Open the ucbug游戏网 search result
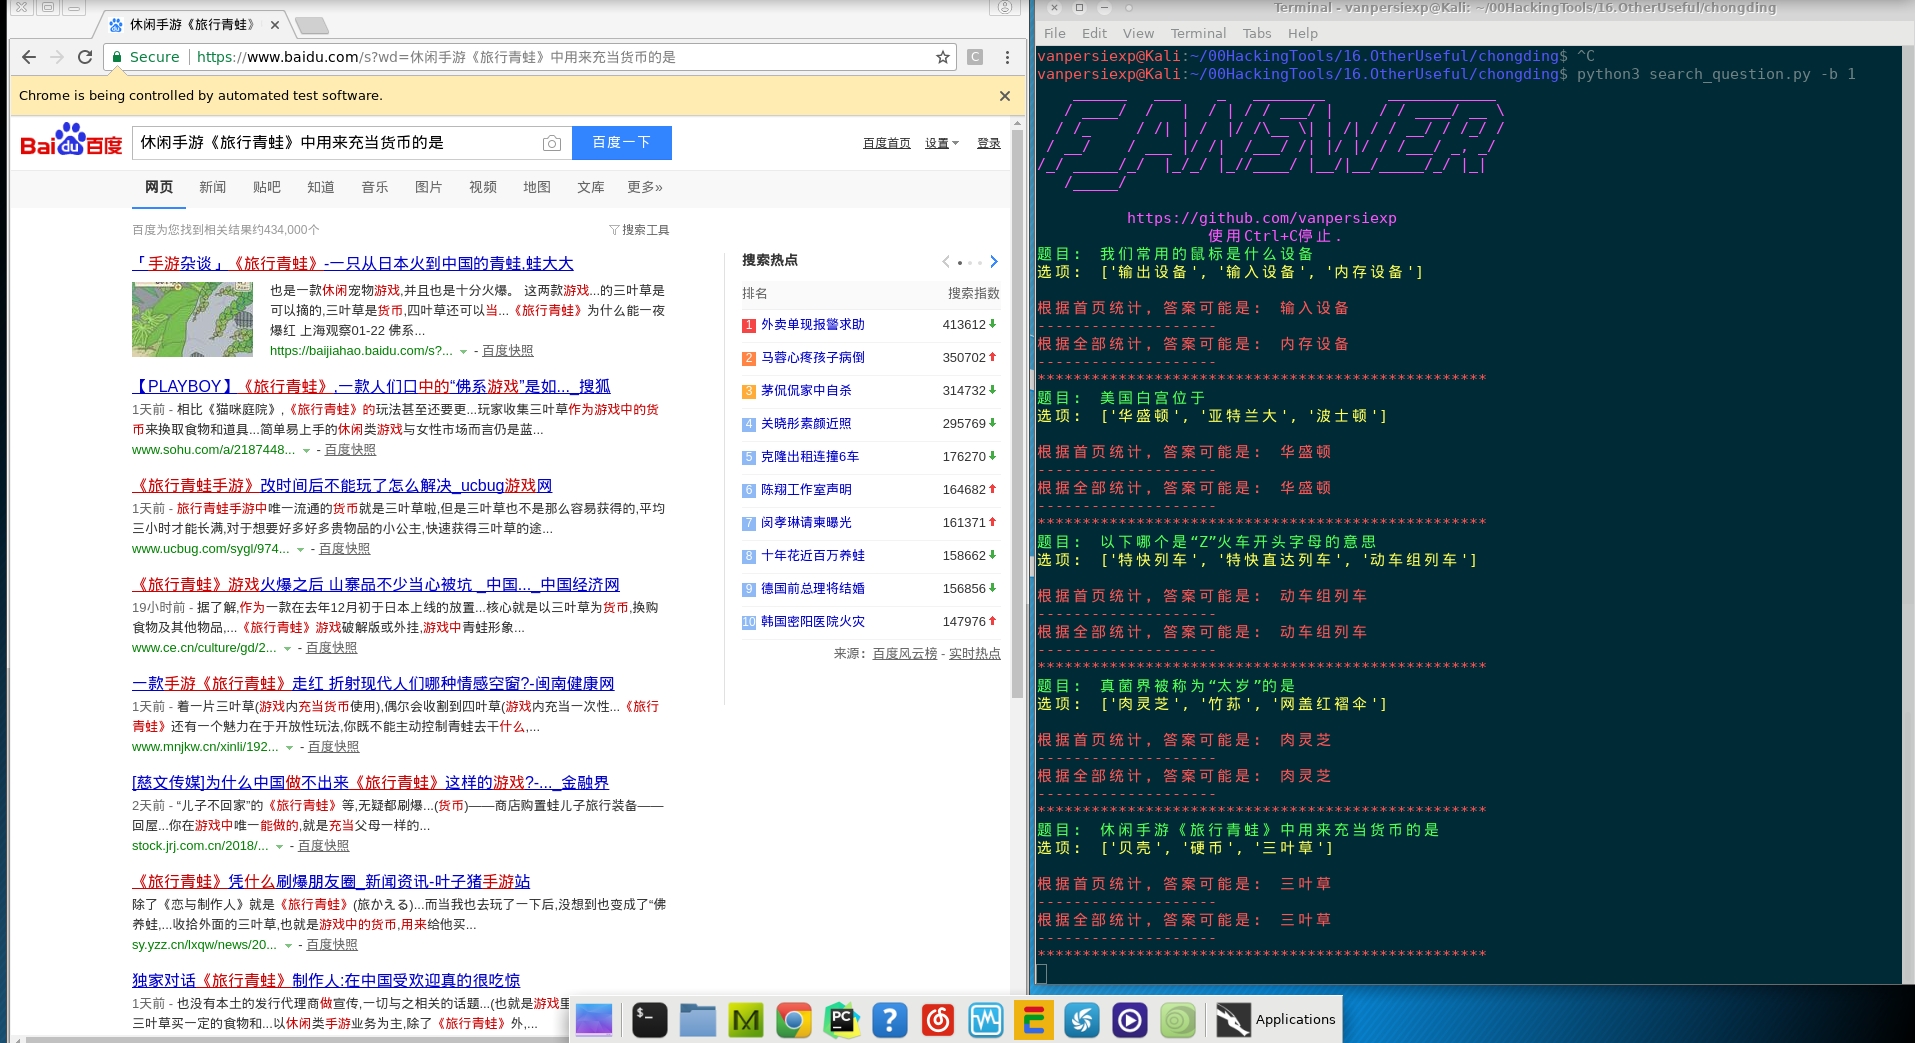Viewport: 1915px width, 1043px height. pos(342,486)
